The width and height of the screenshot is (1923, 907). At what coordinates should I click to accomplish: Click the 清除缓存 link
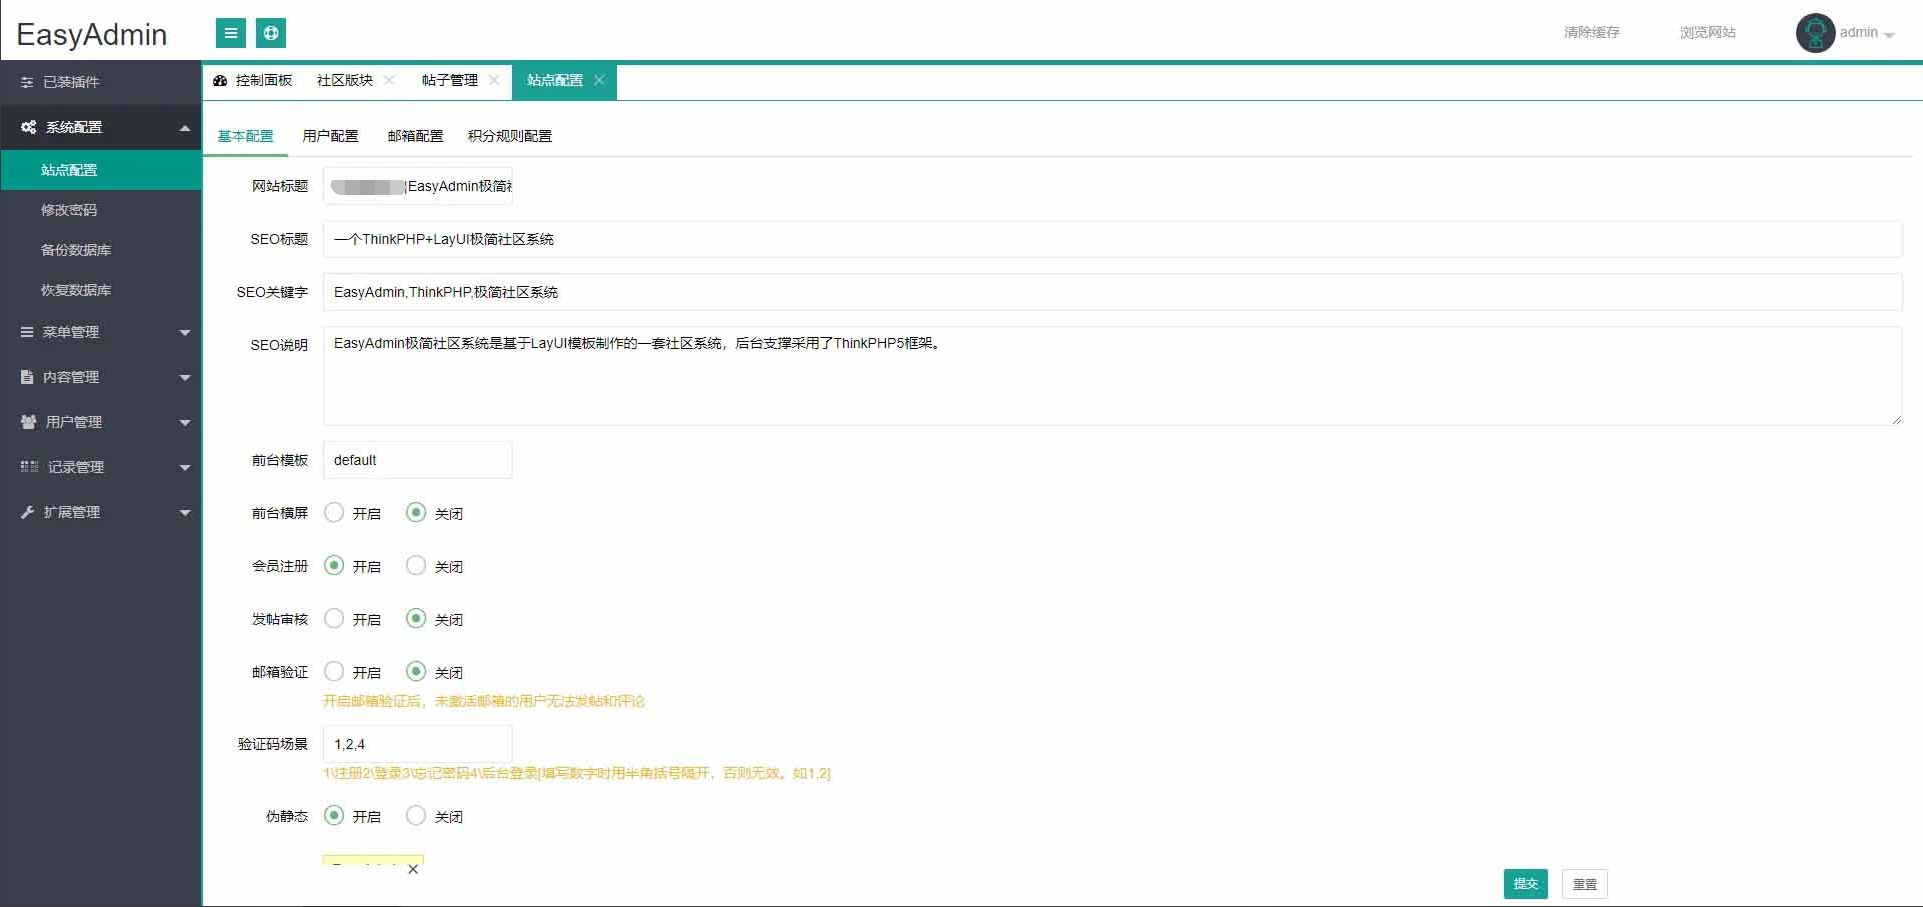1590,32
